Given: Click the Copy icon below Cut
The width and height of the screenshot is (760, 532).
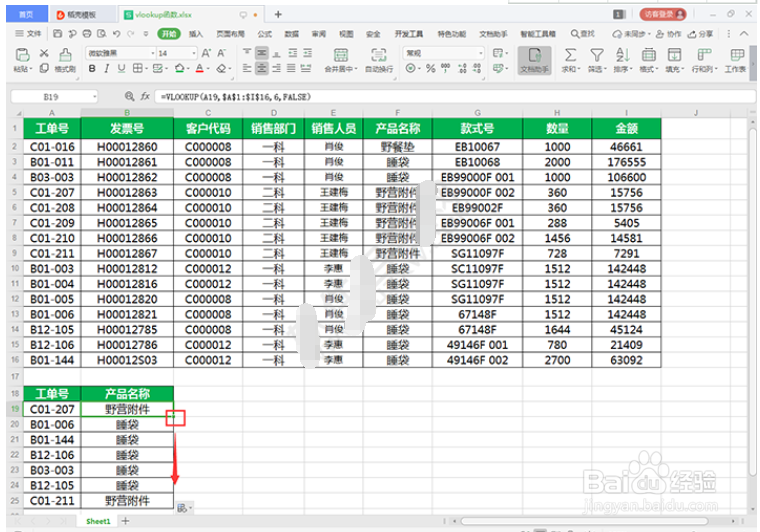Looking at the screenshot, I should pos(44,68).
